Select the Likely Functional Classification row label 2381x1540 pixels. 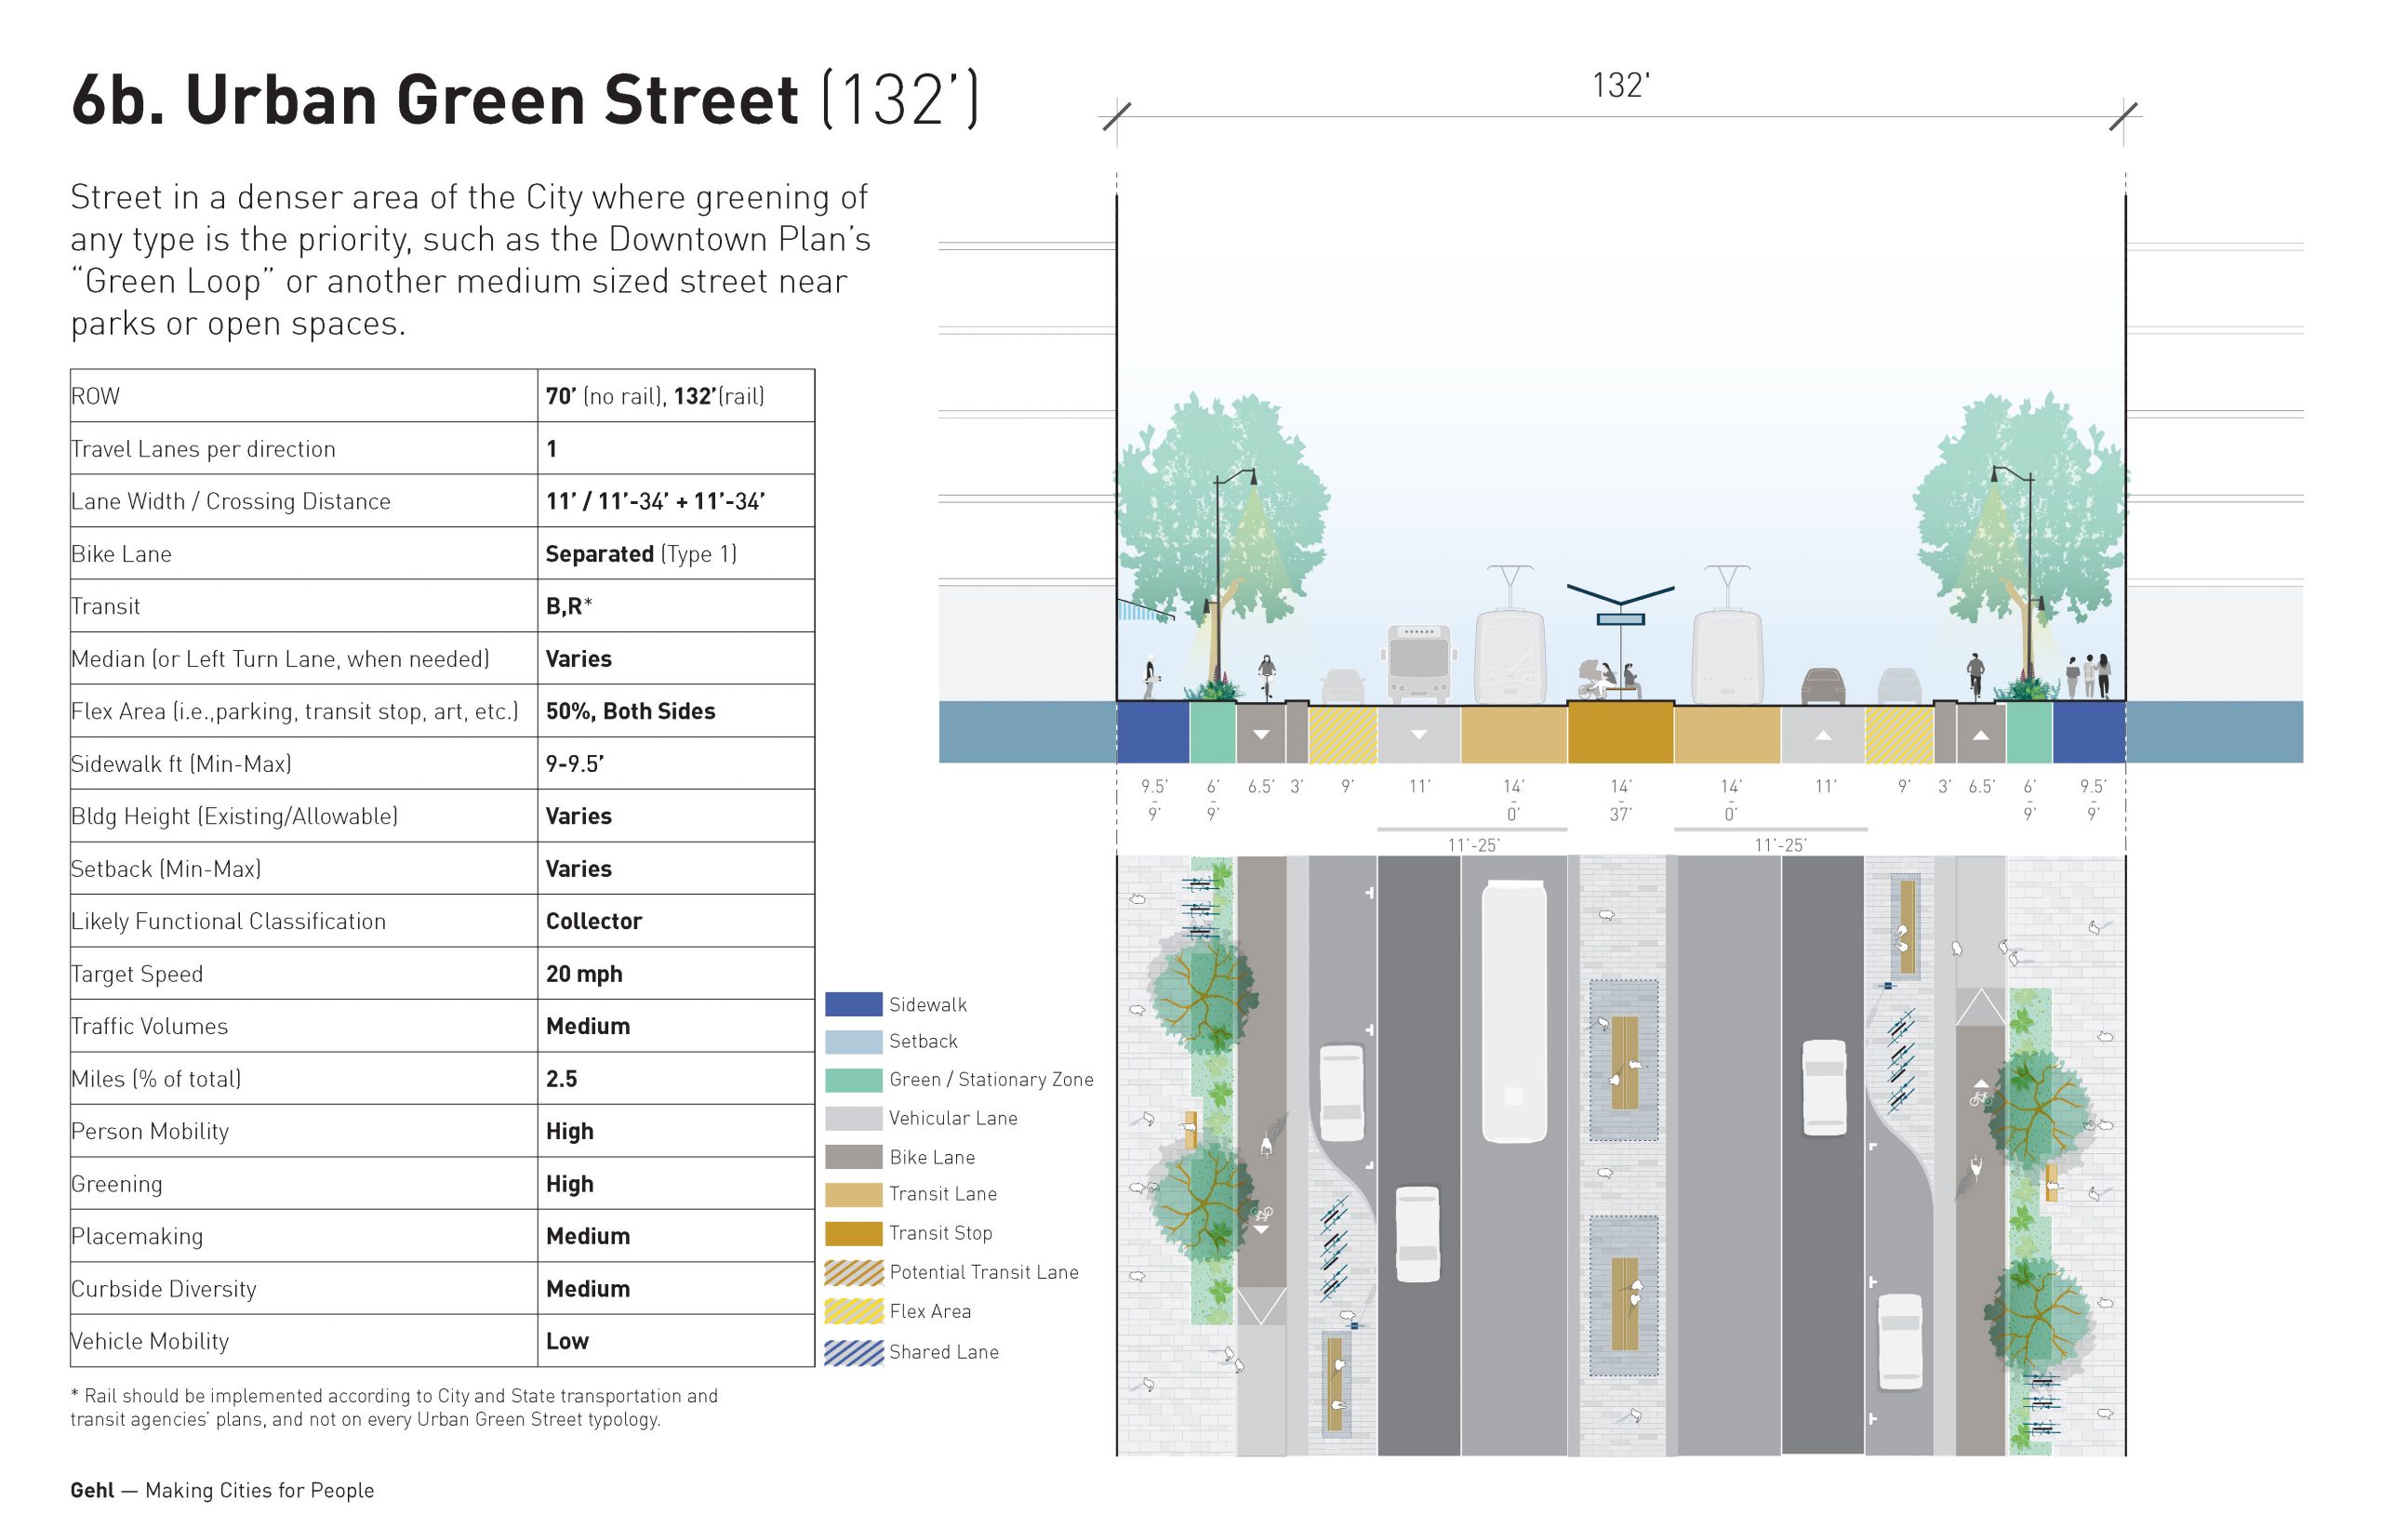[x=228, y=921]
